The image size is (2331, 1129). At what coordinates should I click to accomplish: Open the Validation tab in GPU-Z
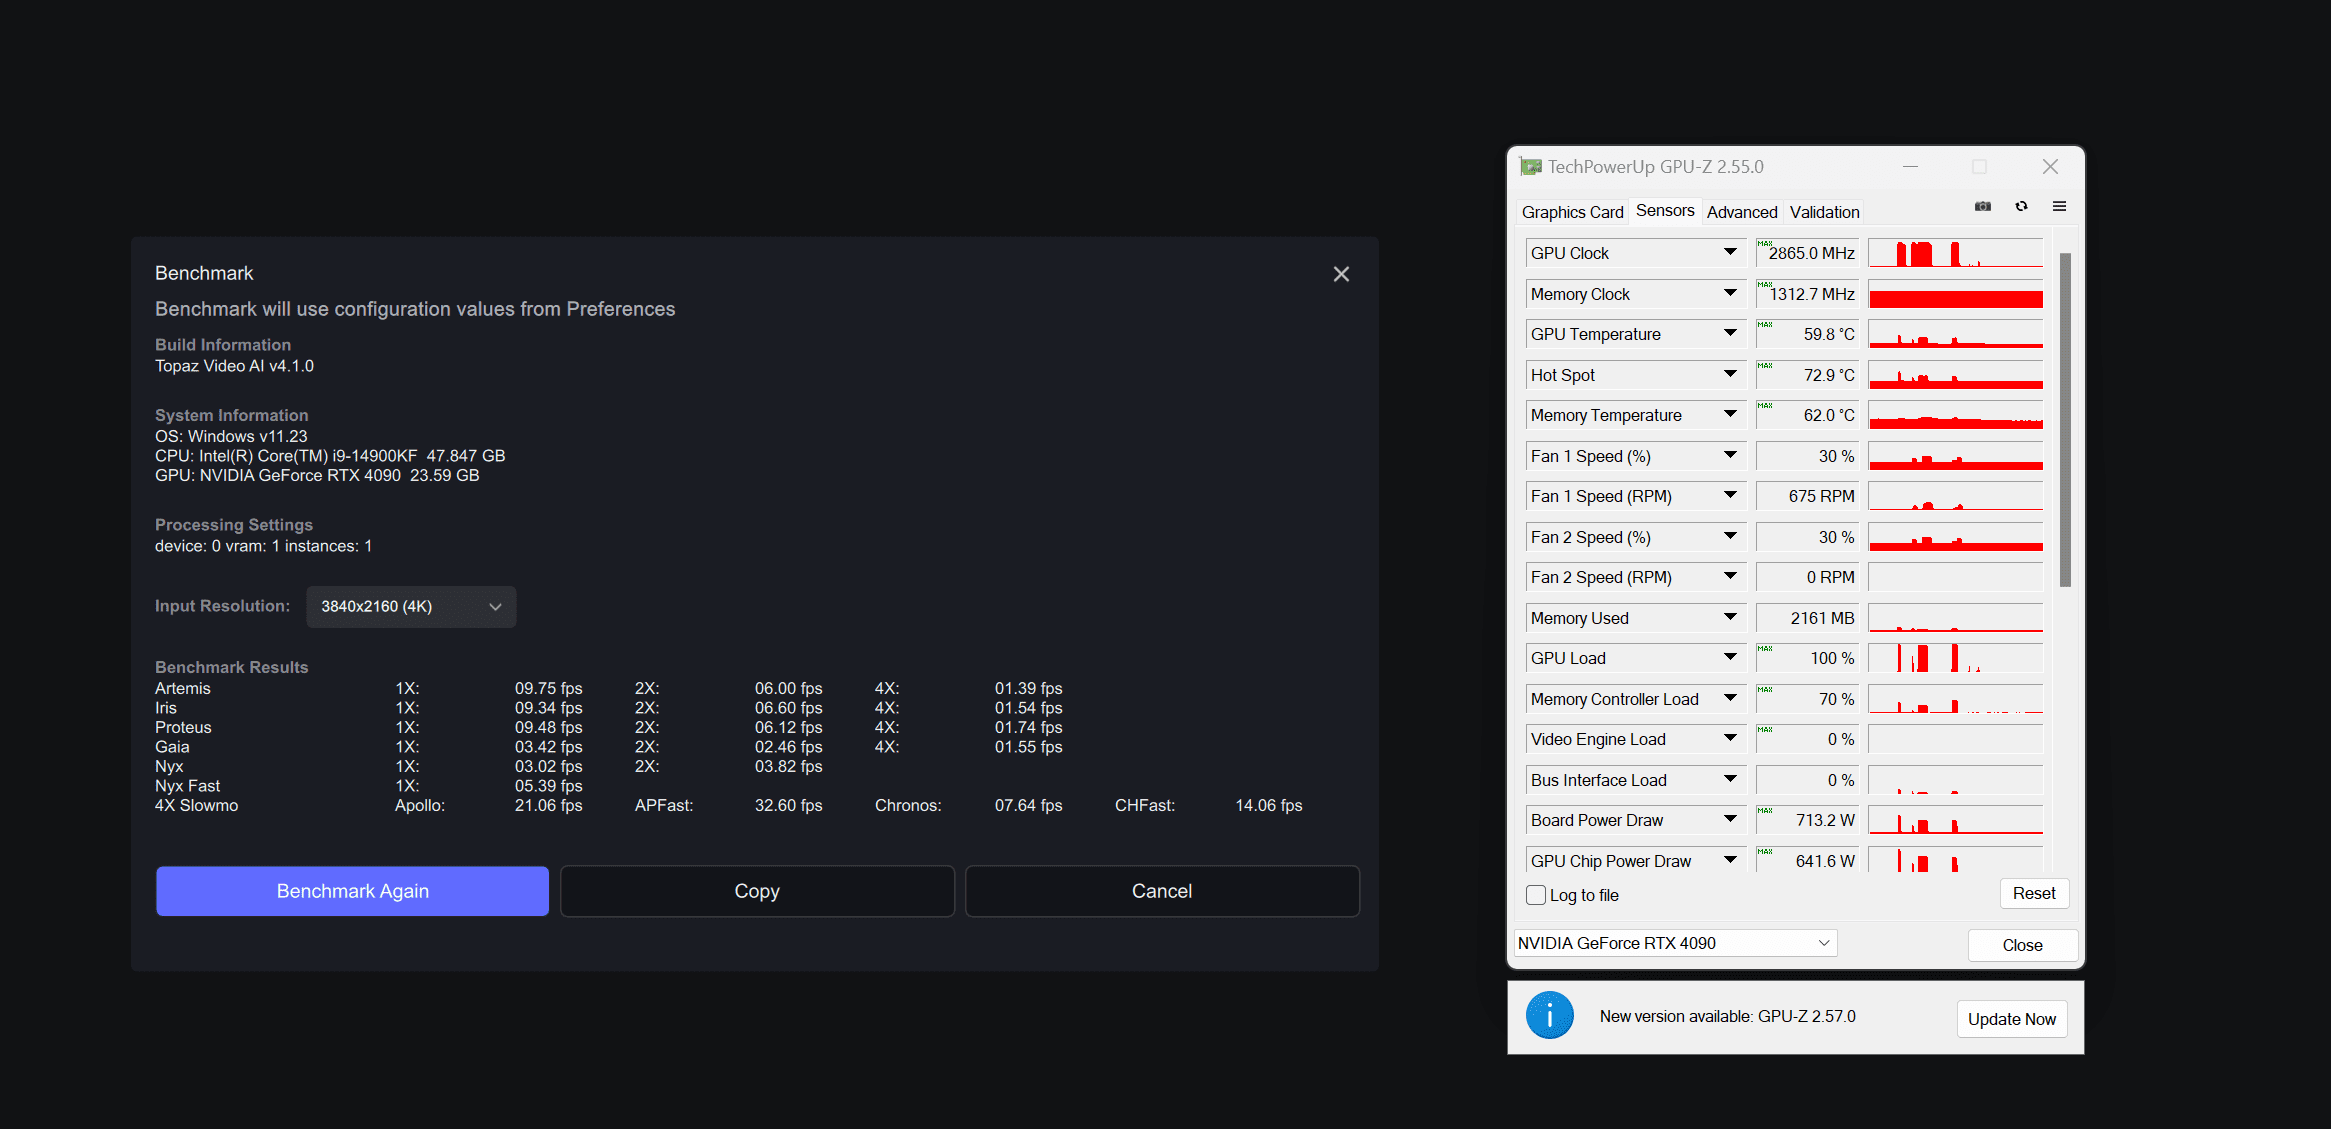click(1824, 212)
